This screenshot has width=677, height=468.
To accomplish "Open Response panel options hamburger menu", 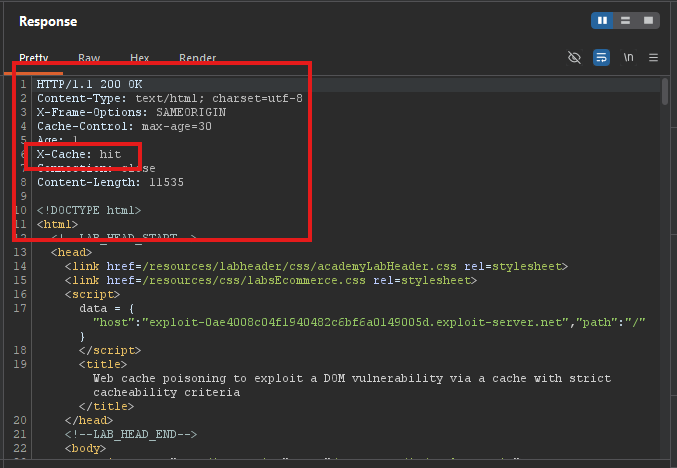I will (x=653, y=57).
